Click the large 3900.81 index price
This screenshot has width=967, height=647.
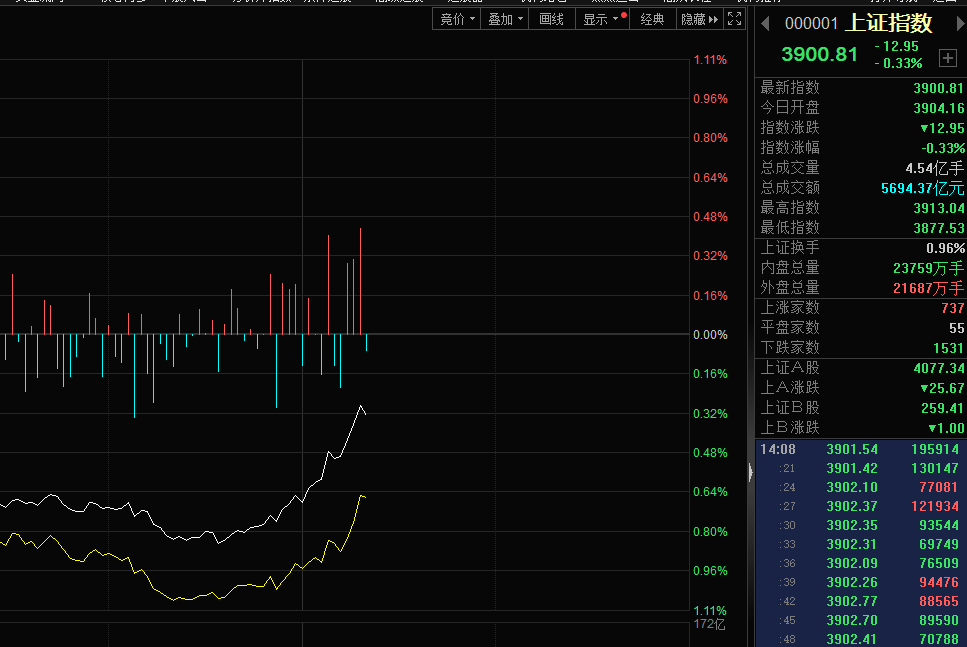click(x=819, y=54)
